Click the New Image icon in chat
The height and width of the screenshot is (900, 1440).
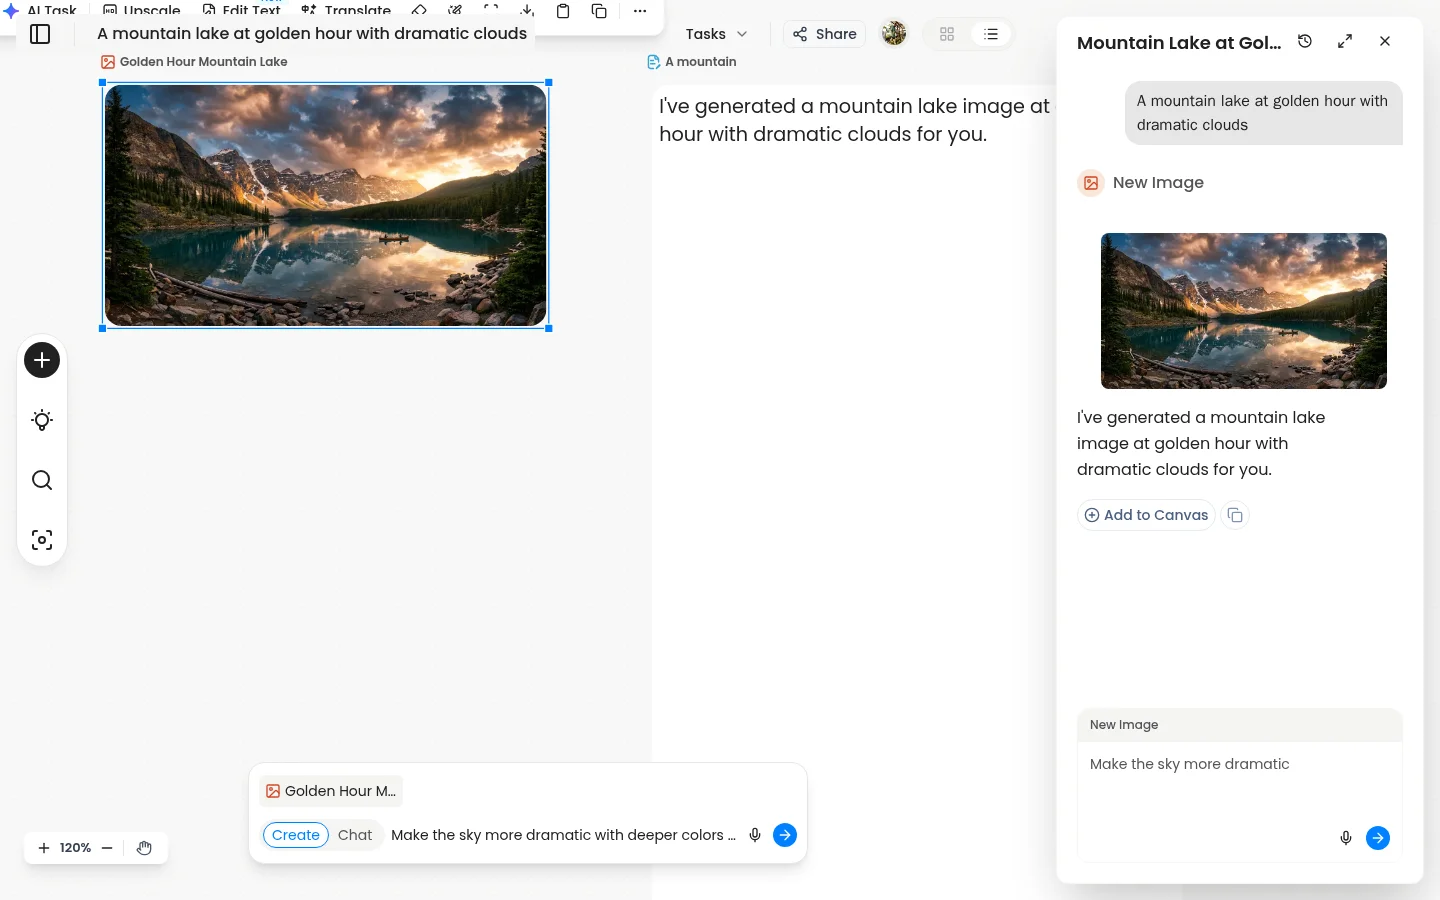1091,183
